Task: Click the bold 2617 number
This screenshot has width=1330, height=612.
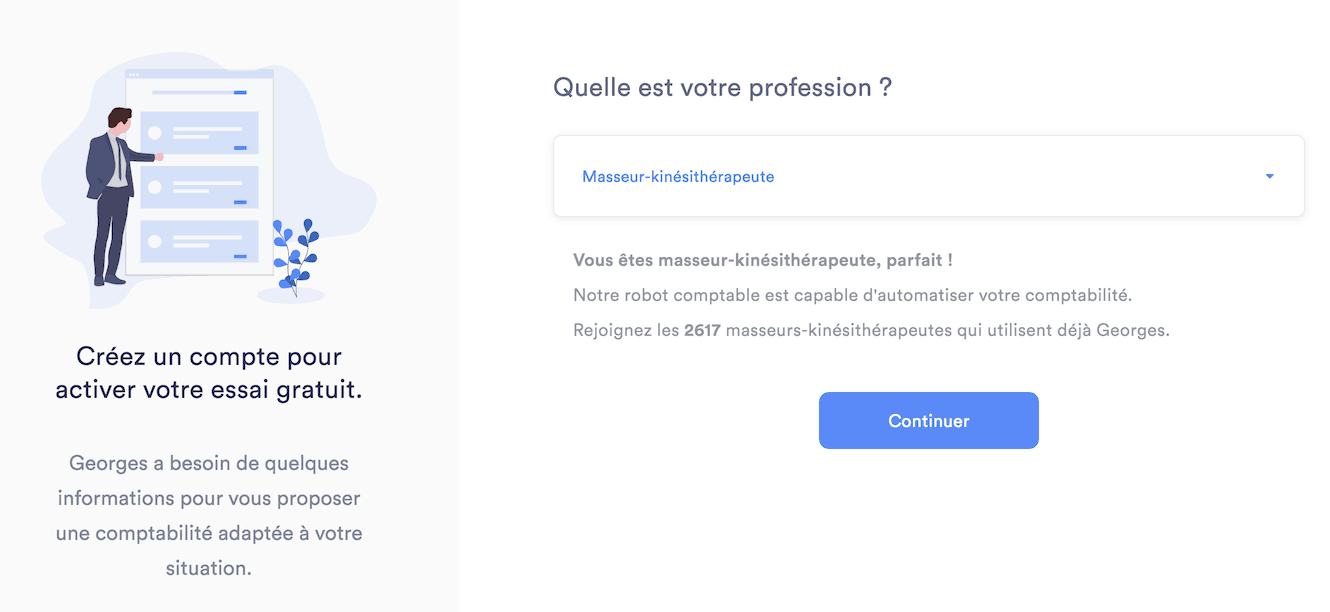Action: coord(702,330)
